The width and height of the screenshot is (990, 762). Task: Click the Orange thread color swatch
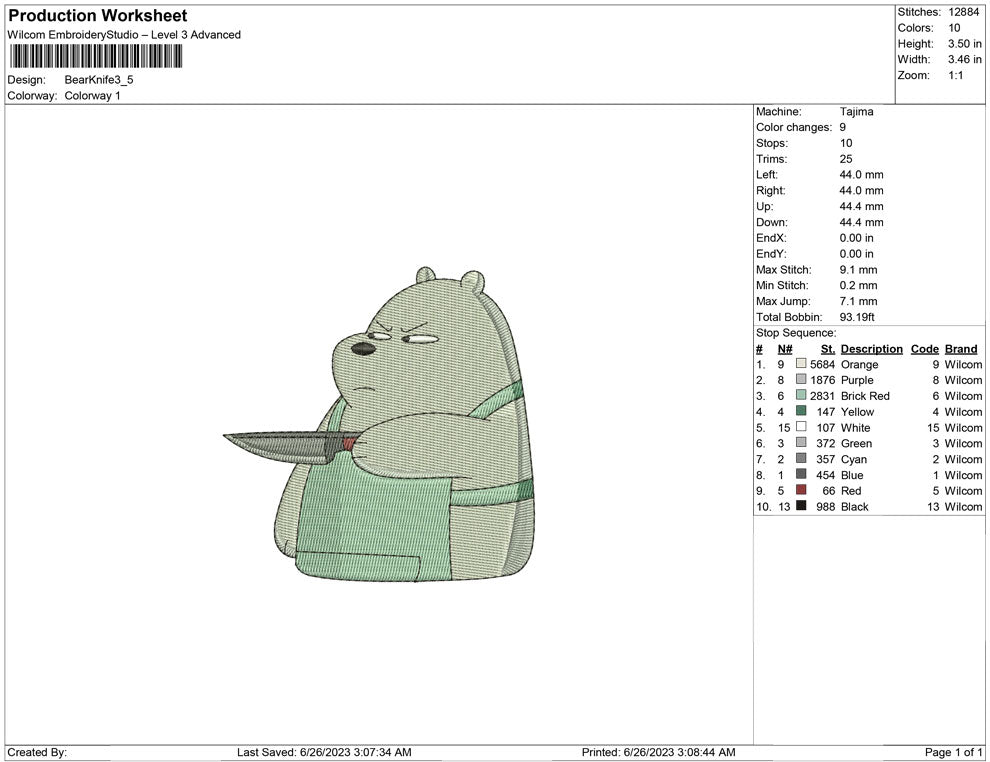pos(801,364)
